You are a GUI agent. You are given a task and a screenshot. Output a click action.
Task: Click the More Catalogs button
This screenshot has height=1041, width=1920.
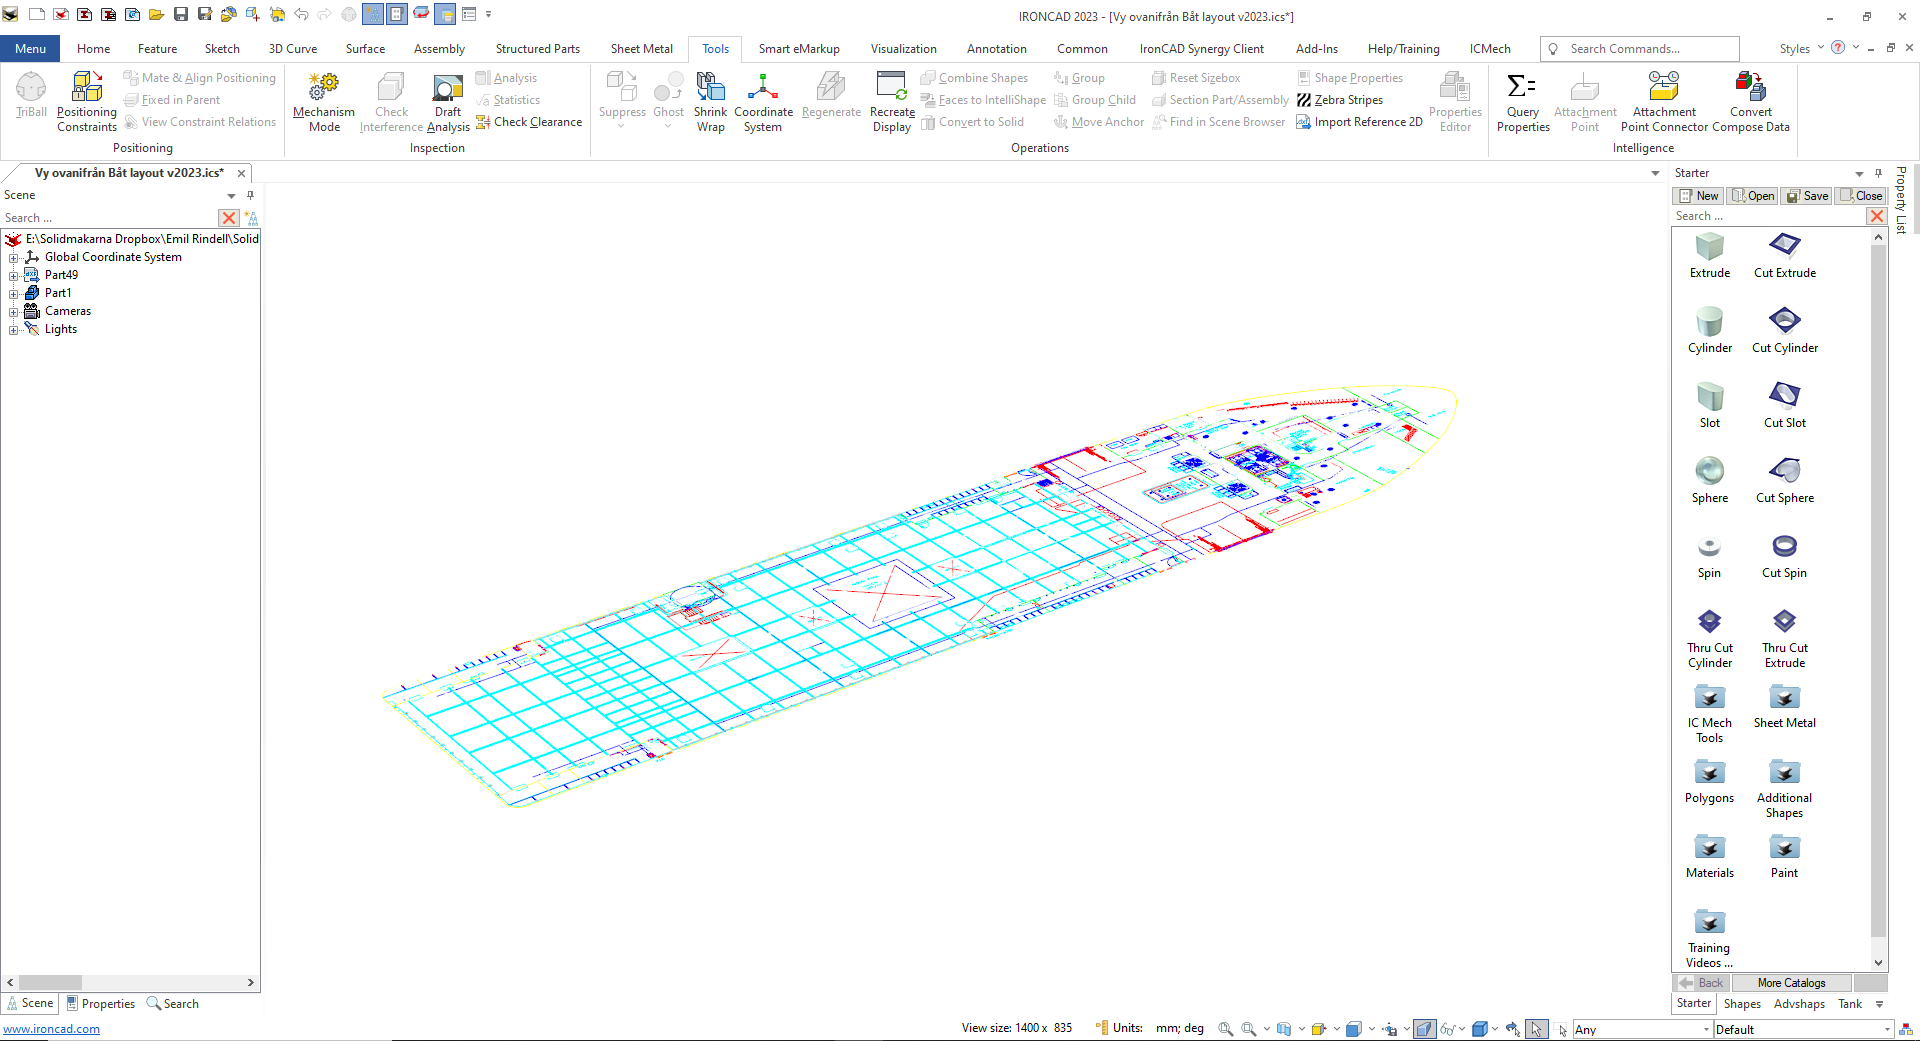click(x=1791, y=983)
